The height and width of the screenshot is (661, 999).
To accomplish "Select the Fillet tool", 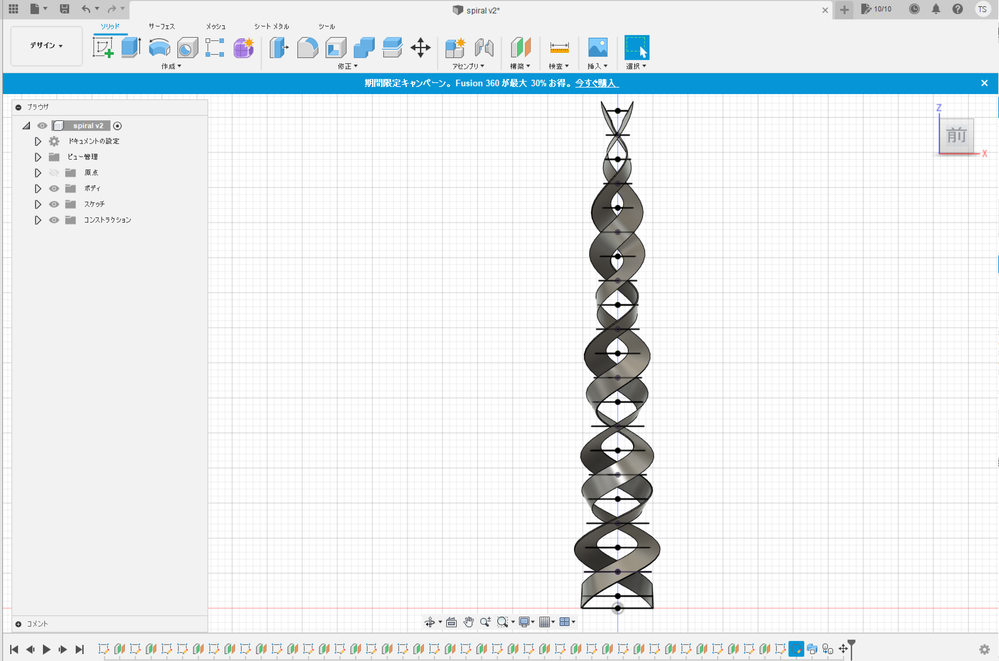I will click(307, 48).
